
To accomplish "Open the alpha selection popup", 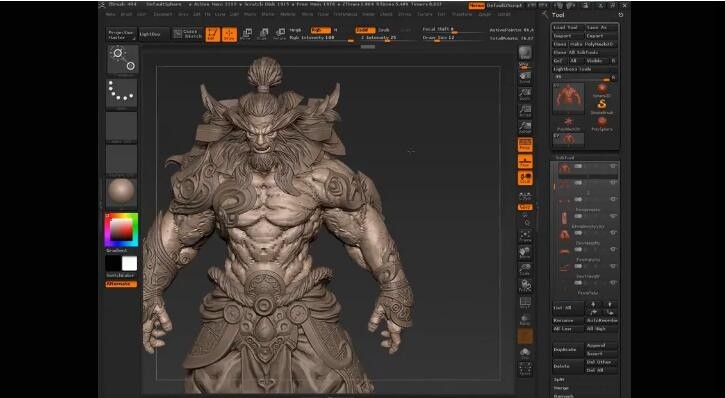I will pyautogui.click(x=122, y=126).
